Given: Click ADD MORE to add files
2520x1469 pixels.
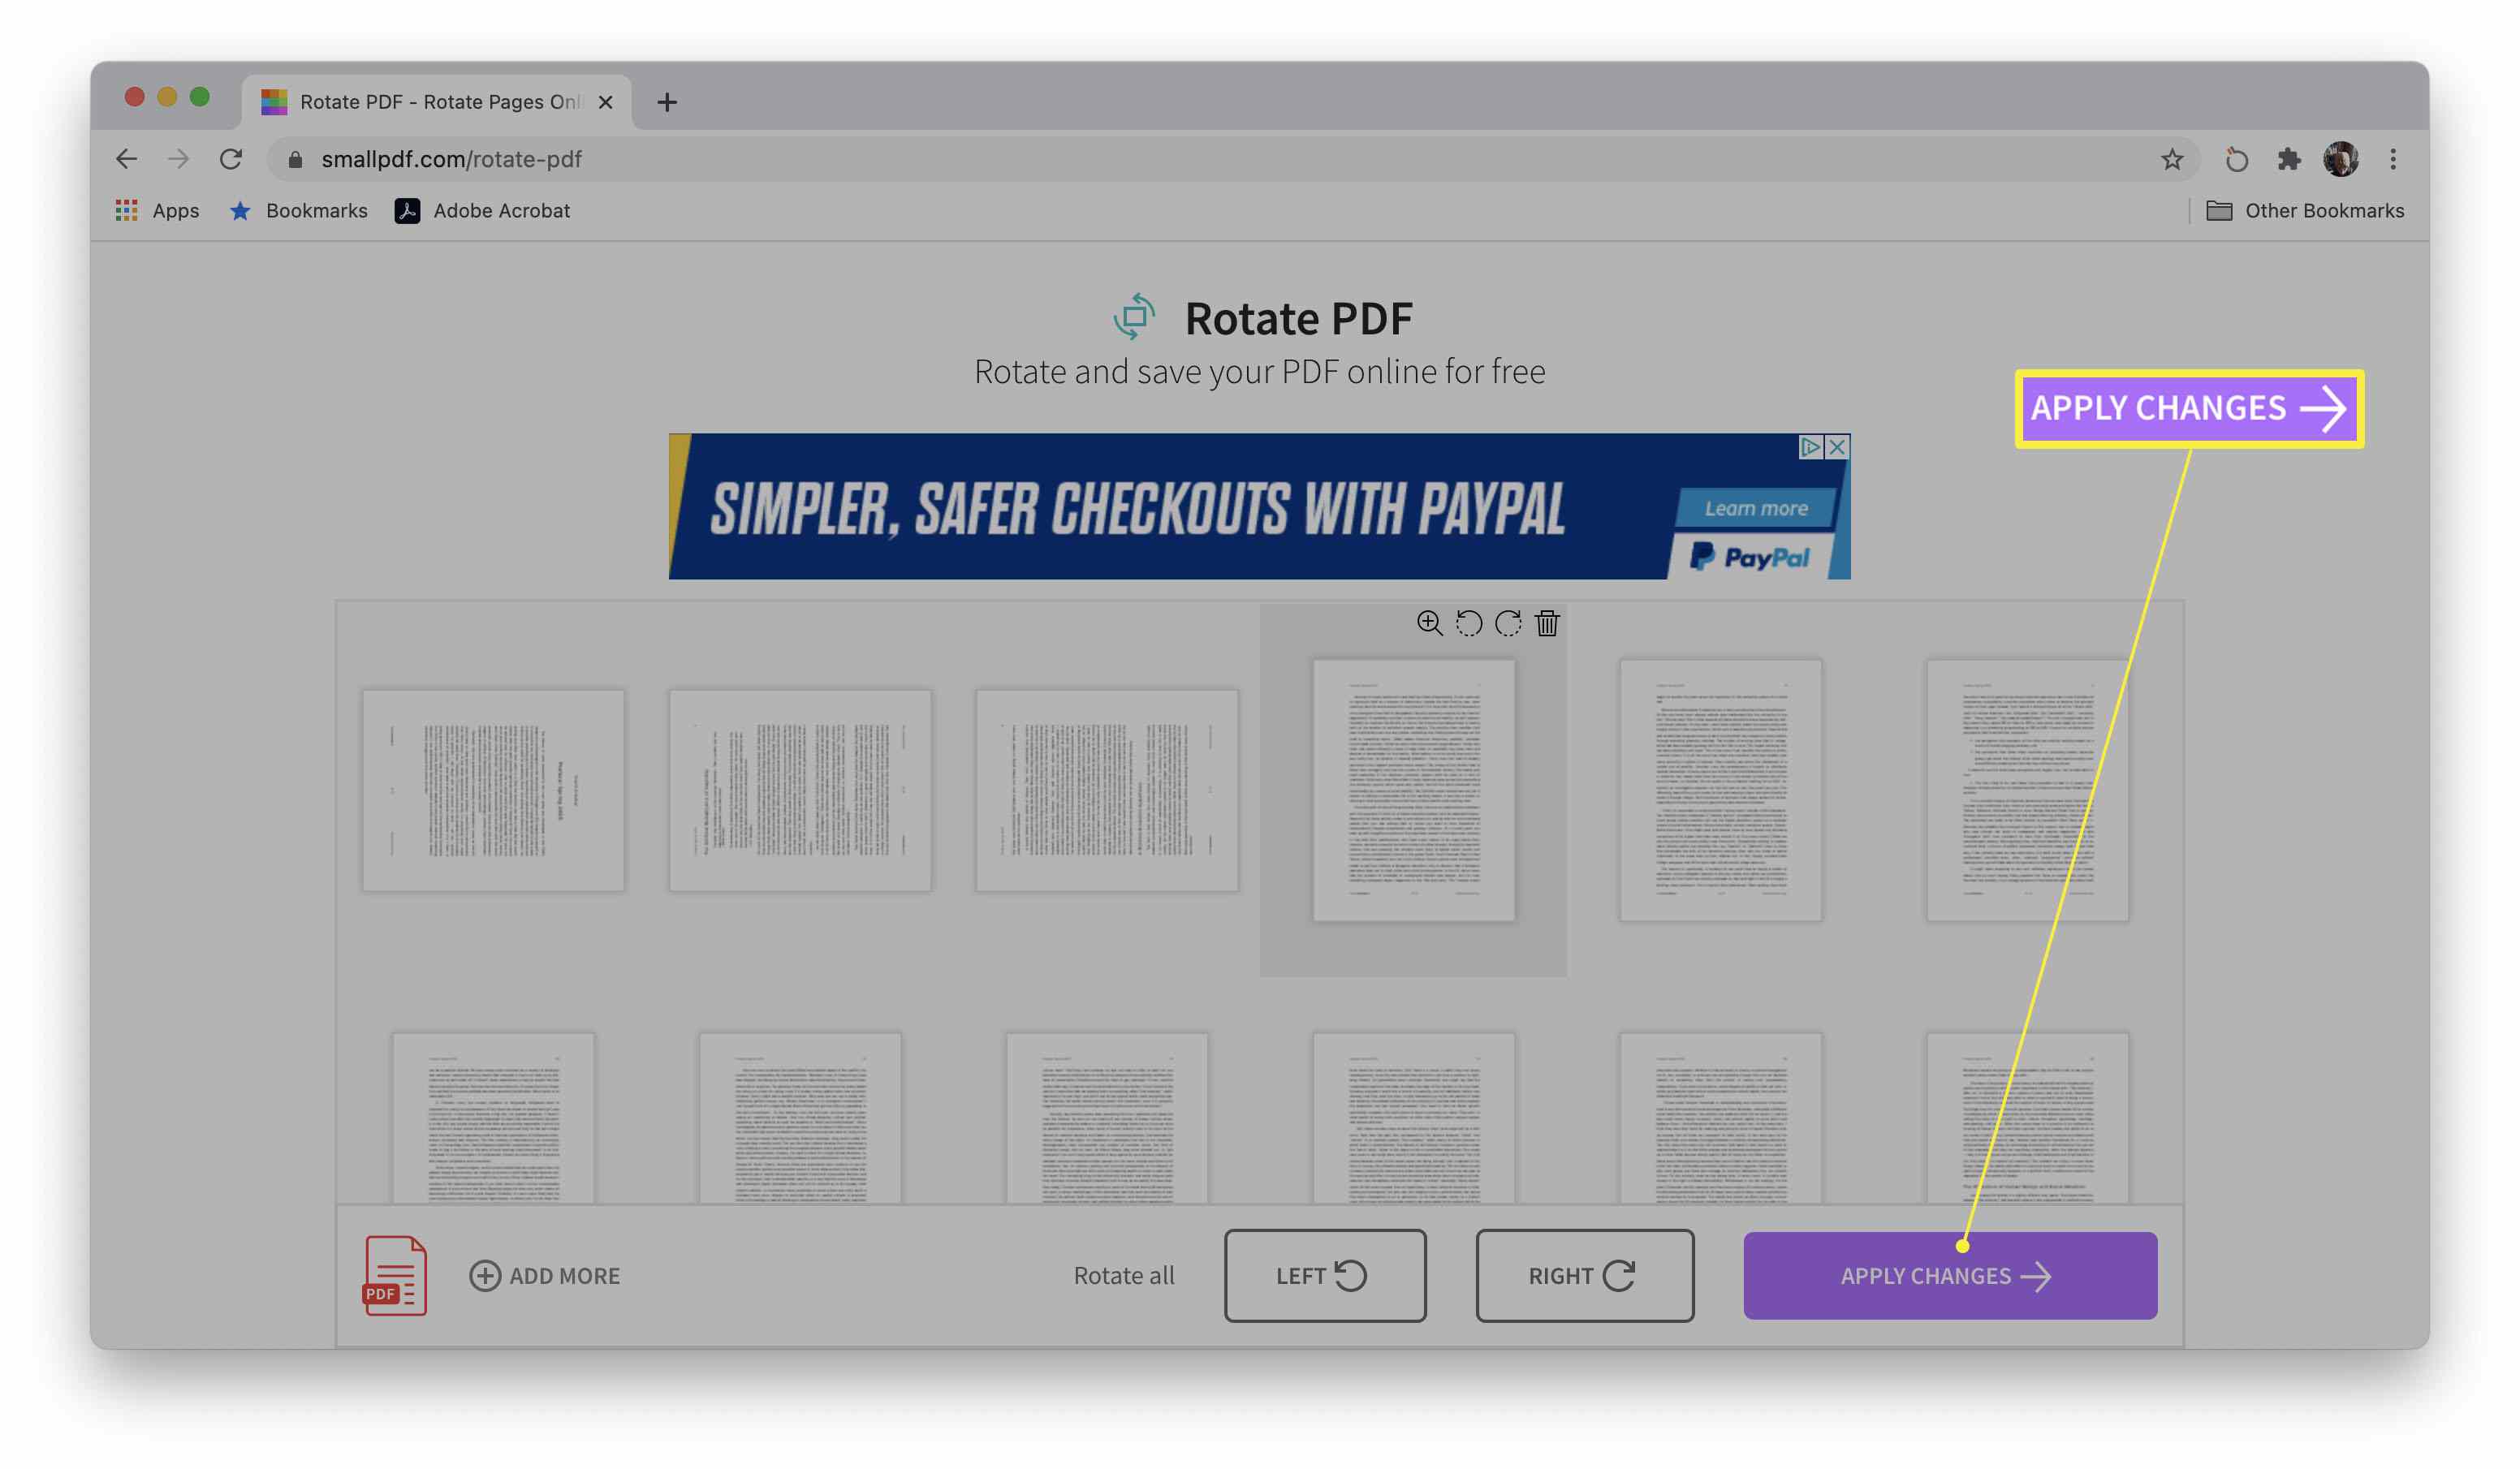Looking at the screenshot, I should [x=545, y=1276].
